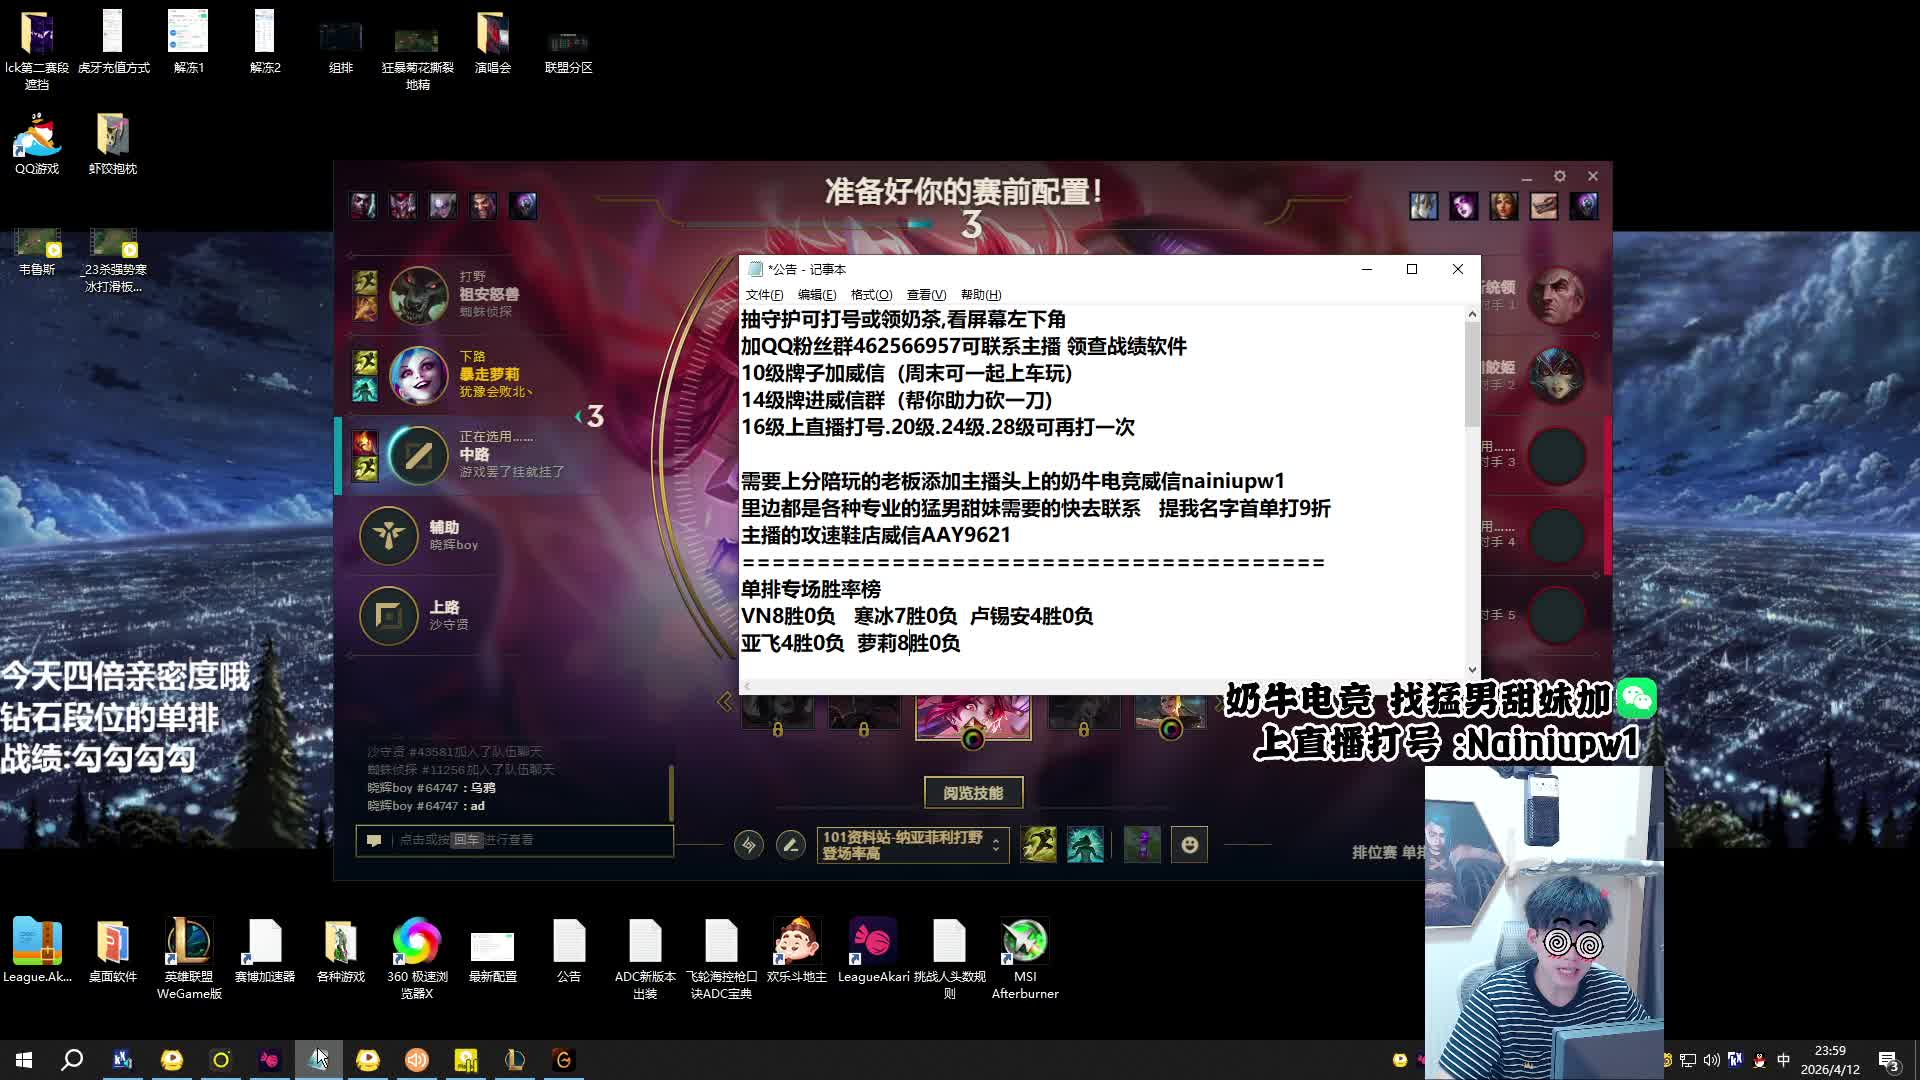Open the 格式(O) menu in Notepad

click(x=871, y=295)
